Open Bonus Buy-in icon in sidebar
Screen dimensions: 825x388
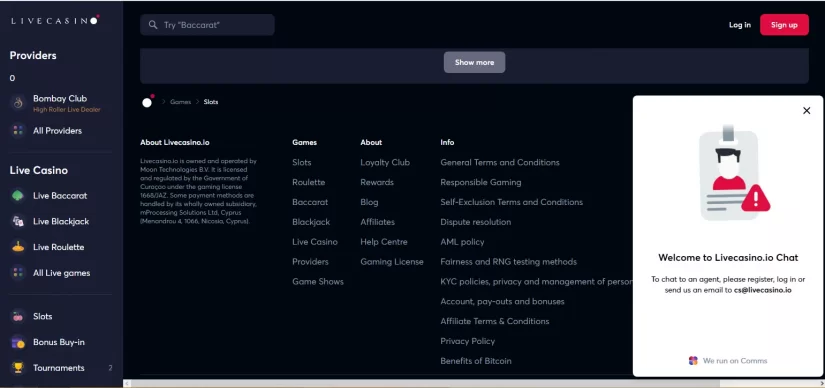(18, 342)
